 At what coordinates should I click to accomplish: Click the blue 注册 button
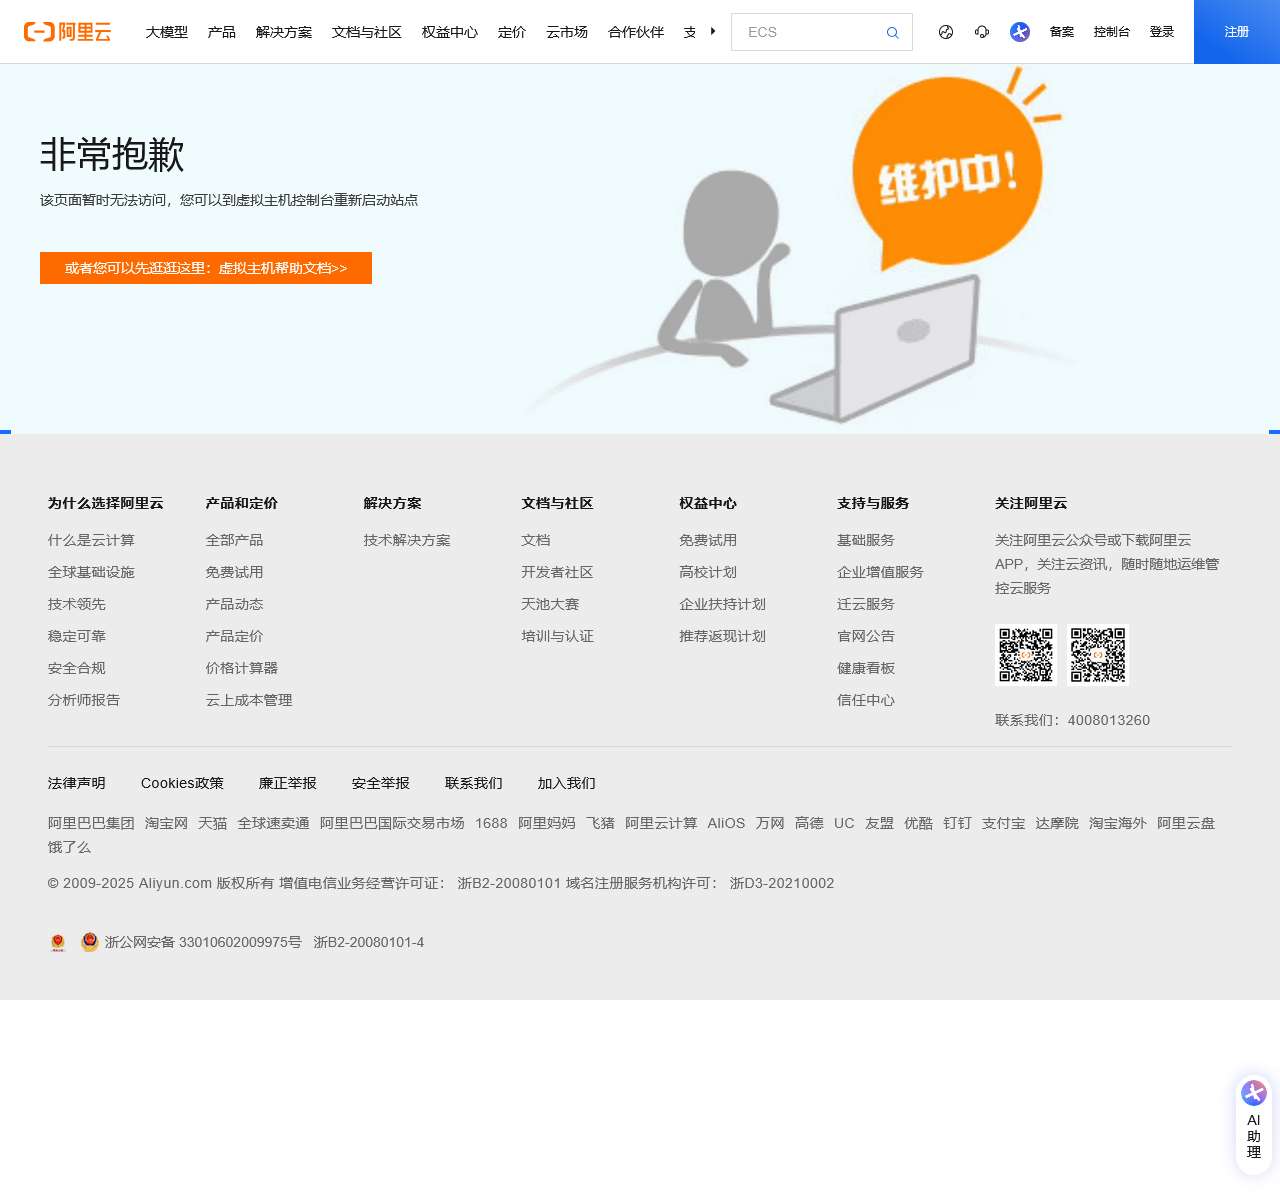coord(1237,32)
